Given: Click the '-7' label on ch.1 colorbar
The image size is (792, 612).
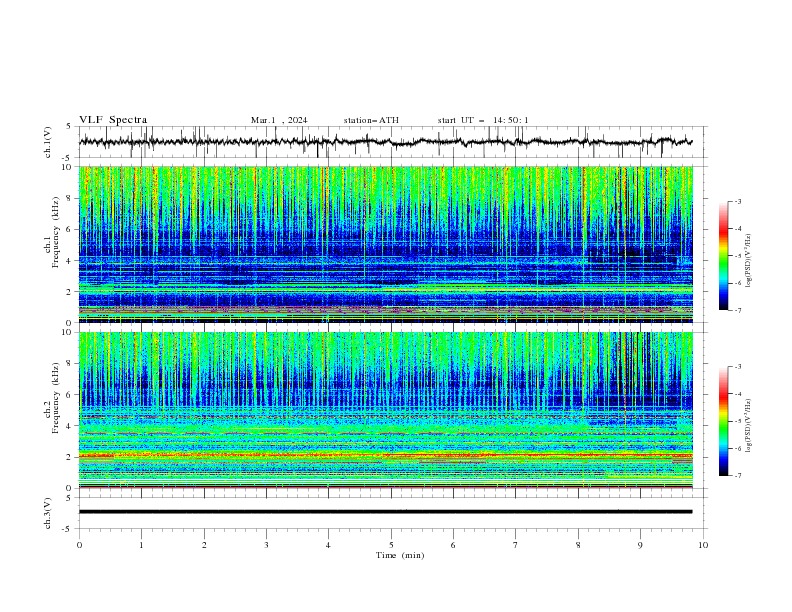Looking at the screenshot, I should click(738, 310).
